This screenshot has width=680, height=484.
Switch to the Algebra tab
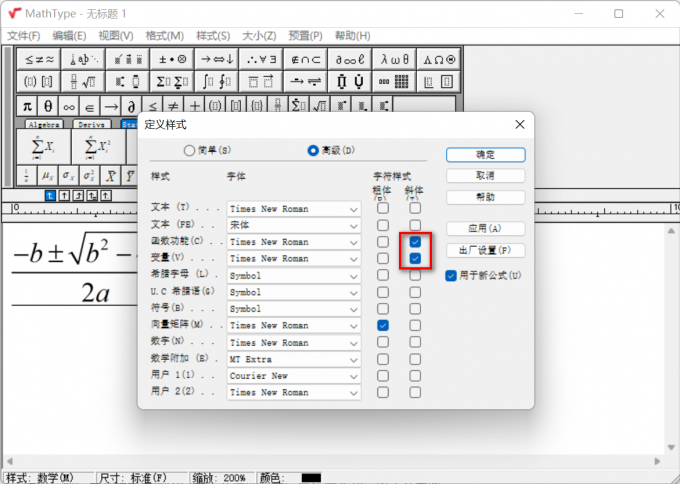44,125
